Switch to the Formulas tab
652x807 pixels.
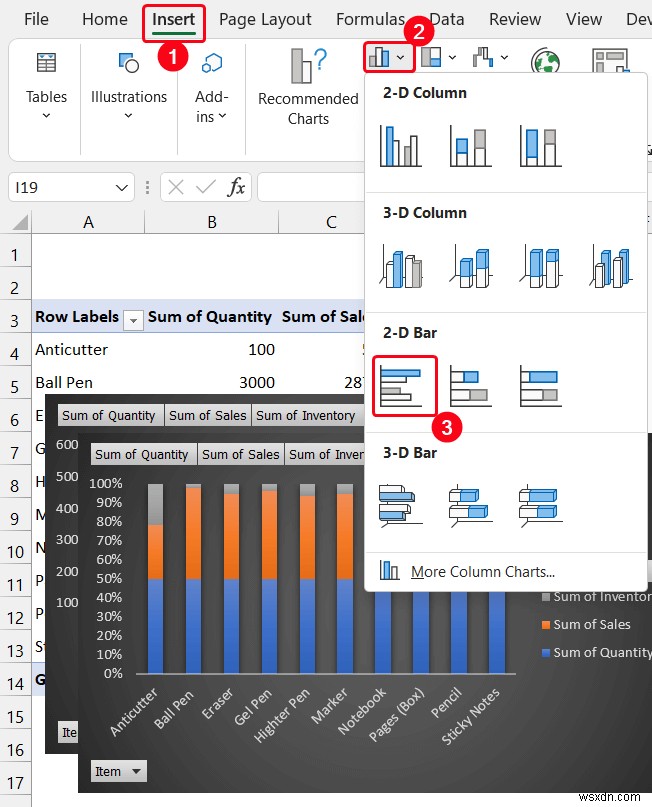371,20
